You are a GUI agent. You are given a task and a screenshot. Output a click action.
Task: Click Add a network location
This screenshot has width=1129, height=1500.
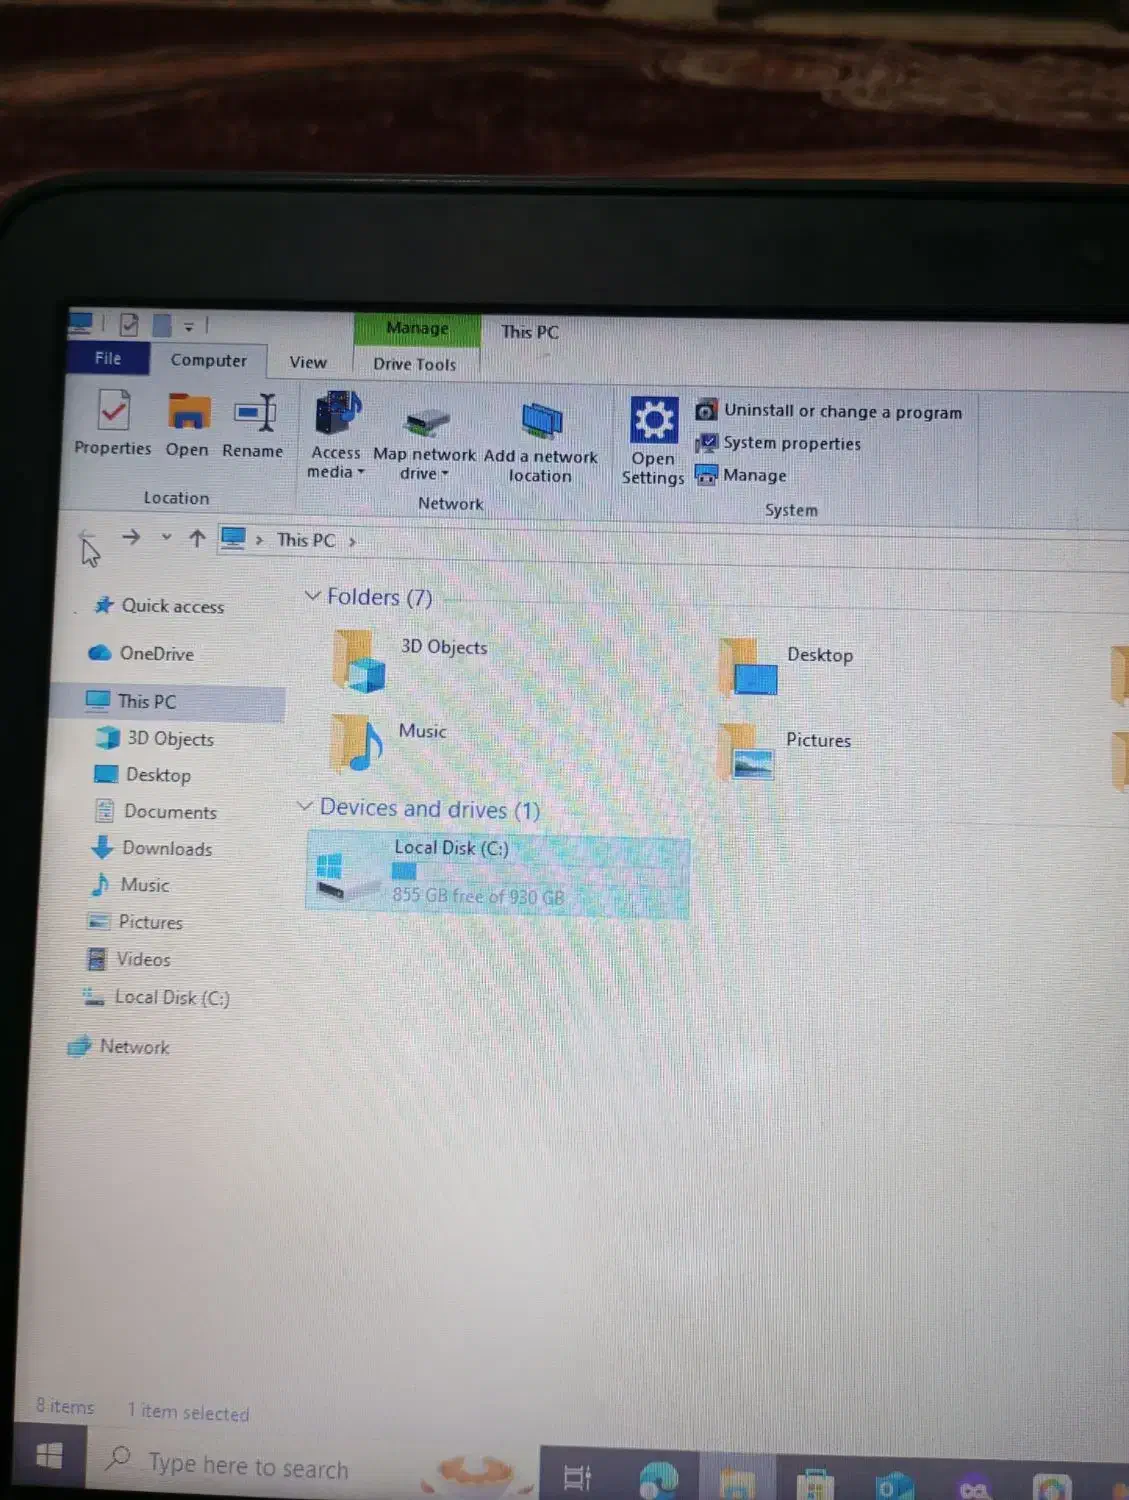541,443
